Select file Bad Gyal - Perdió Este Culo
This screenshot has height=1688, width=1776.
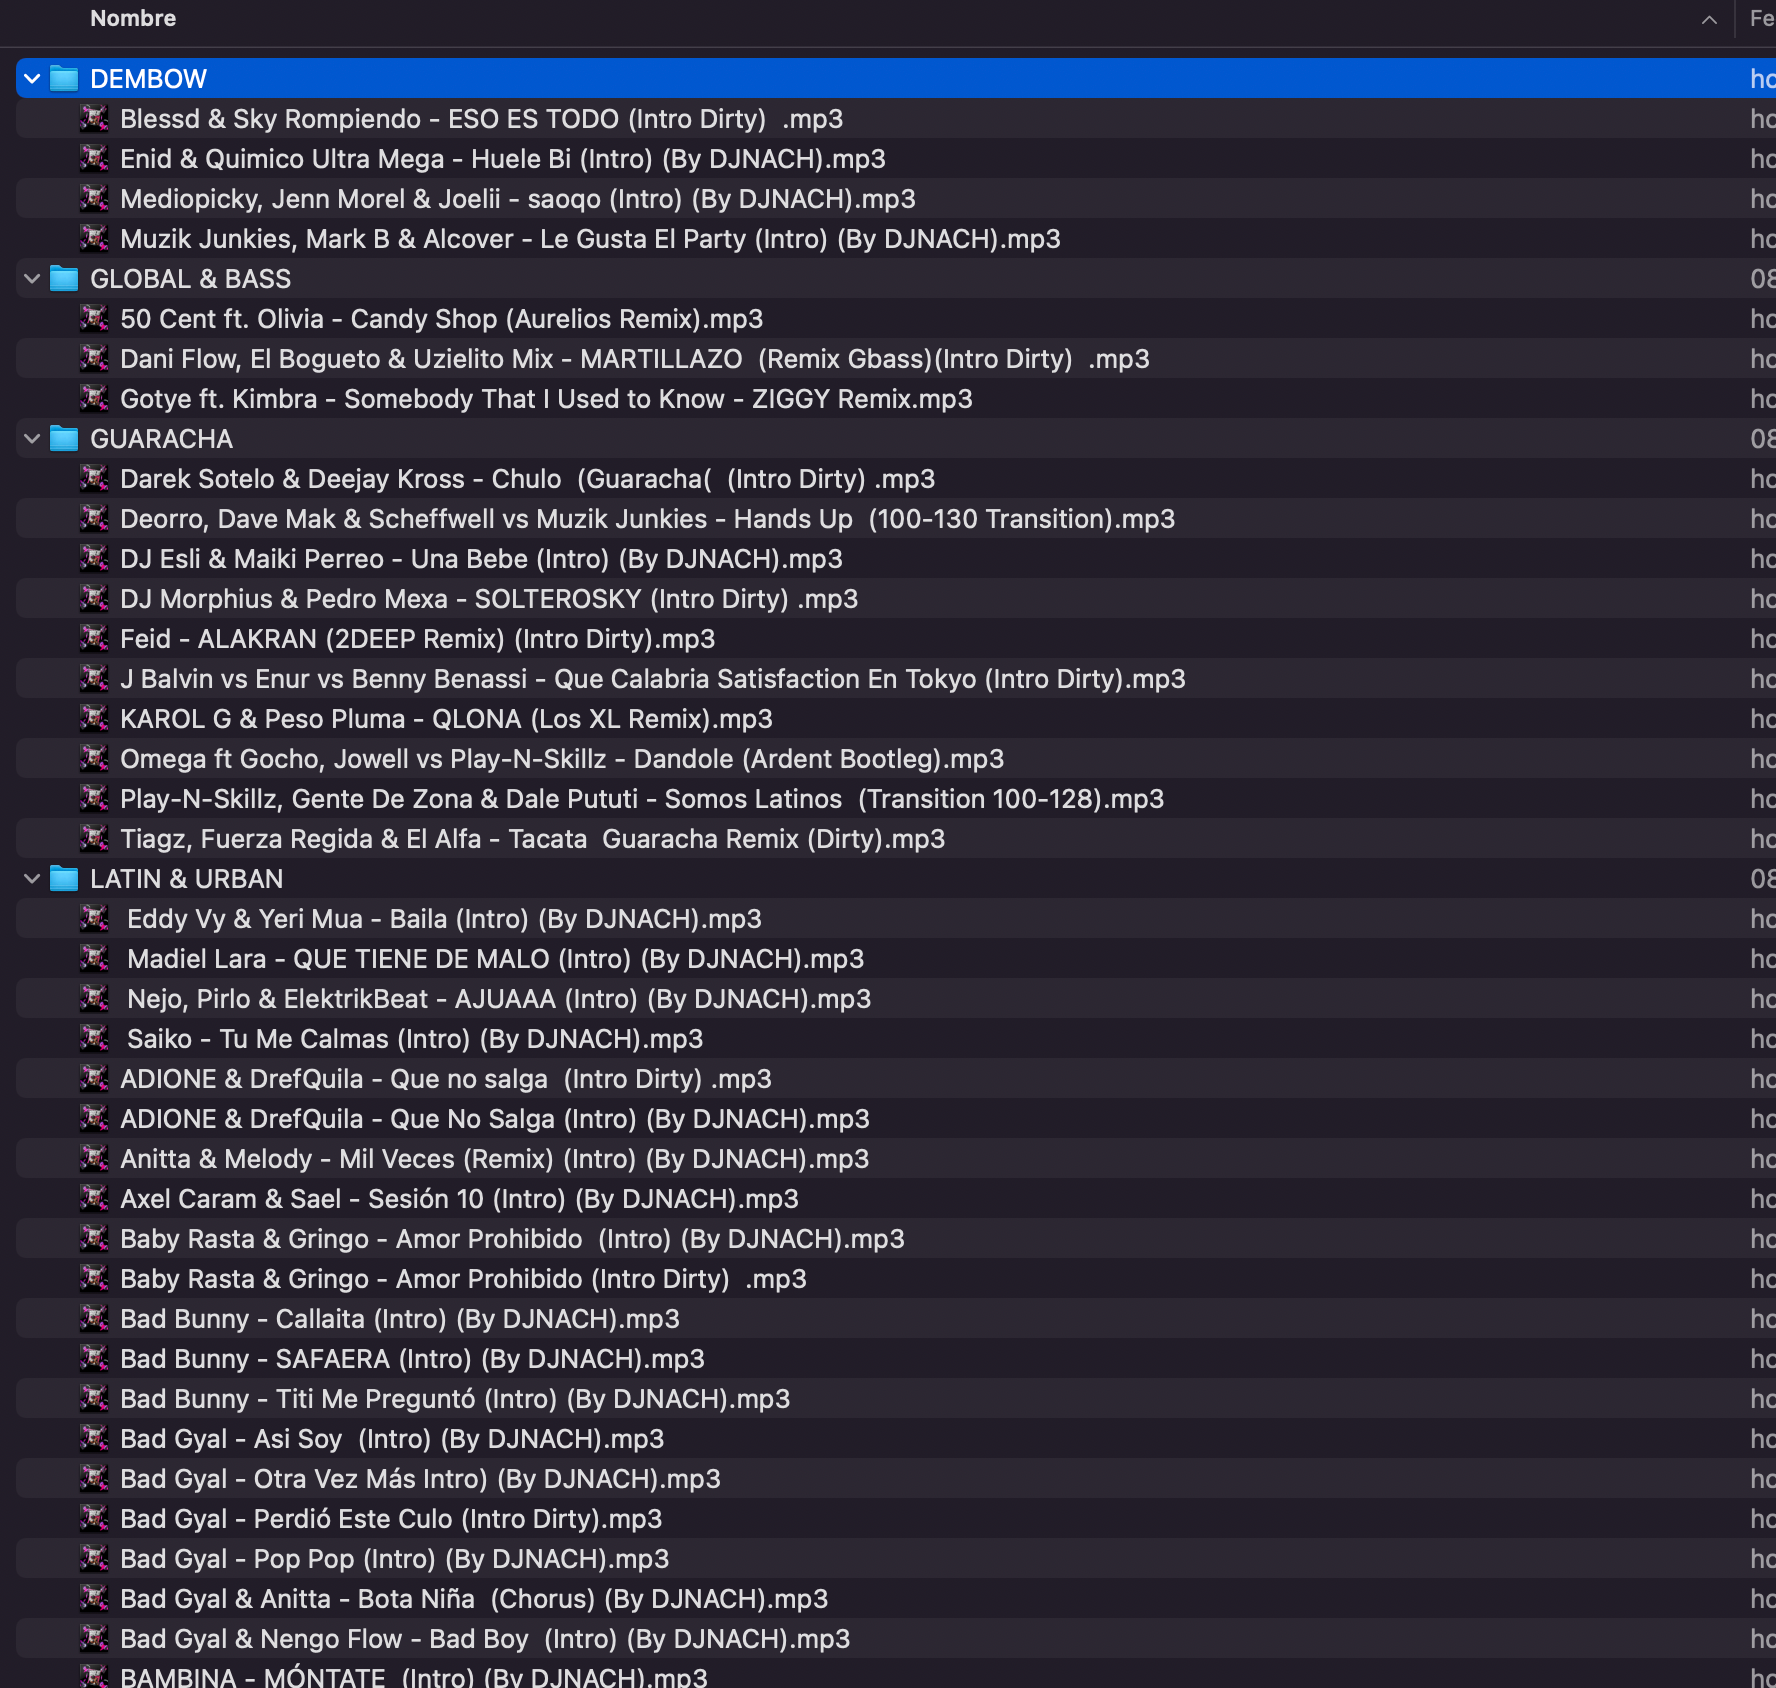[x=391, y=1519]
